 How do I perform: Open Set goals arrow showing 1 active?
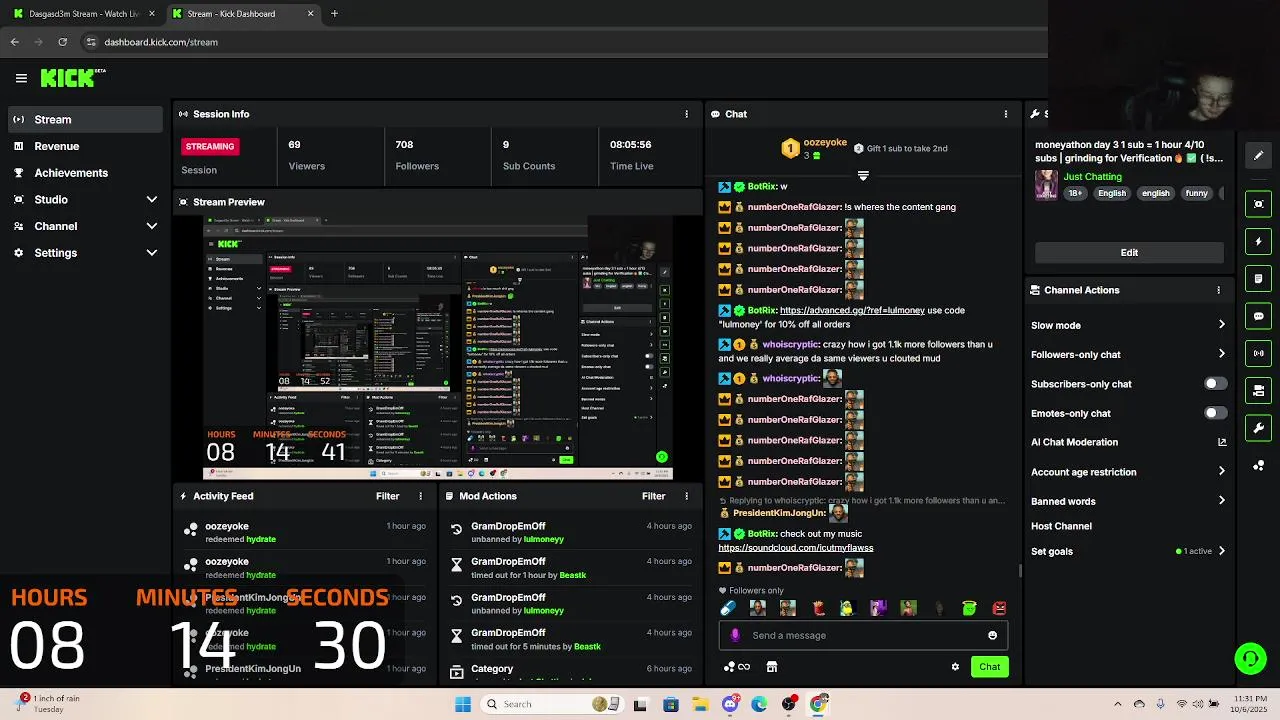click(1221, 551)
